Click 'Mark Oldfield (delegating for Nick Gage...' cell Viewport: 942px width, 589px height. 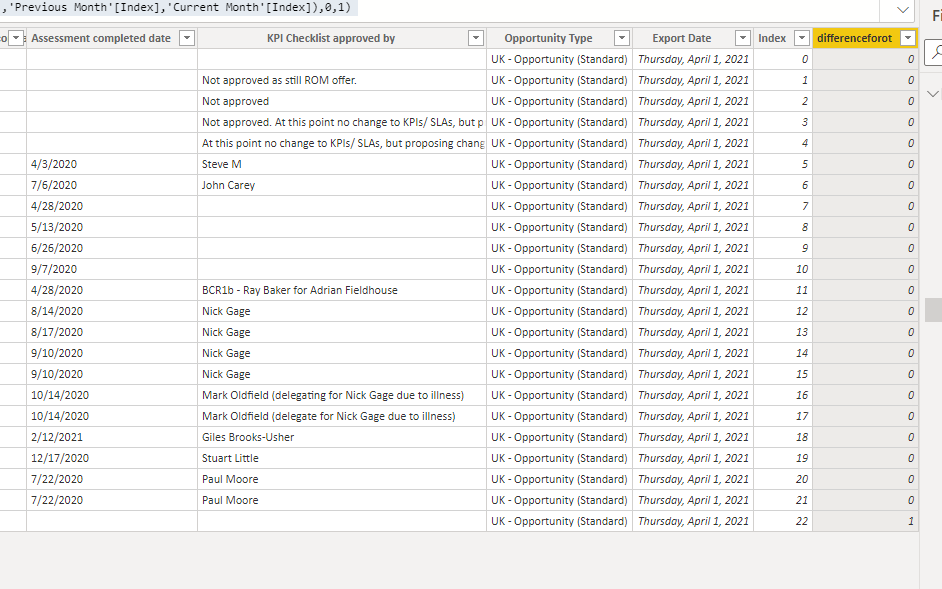point(342,395)
